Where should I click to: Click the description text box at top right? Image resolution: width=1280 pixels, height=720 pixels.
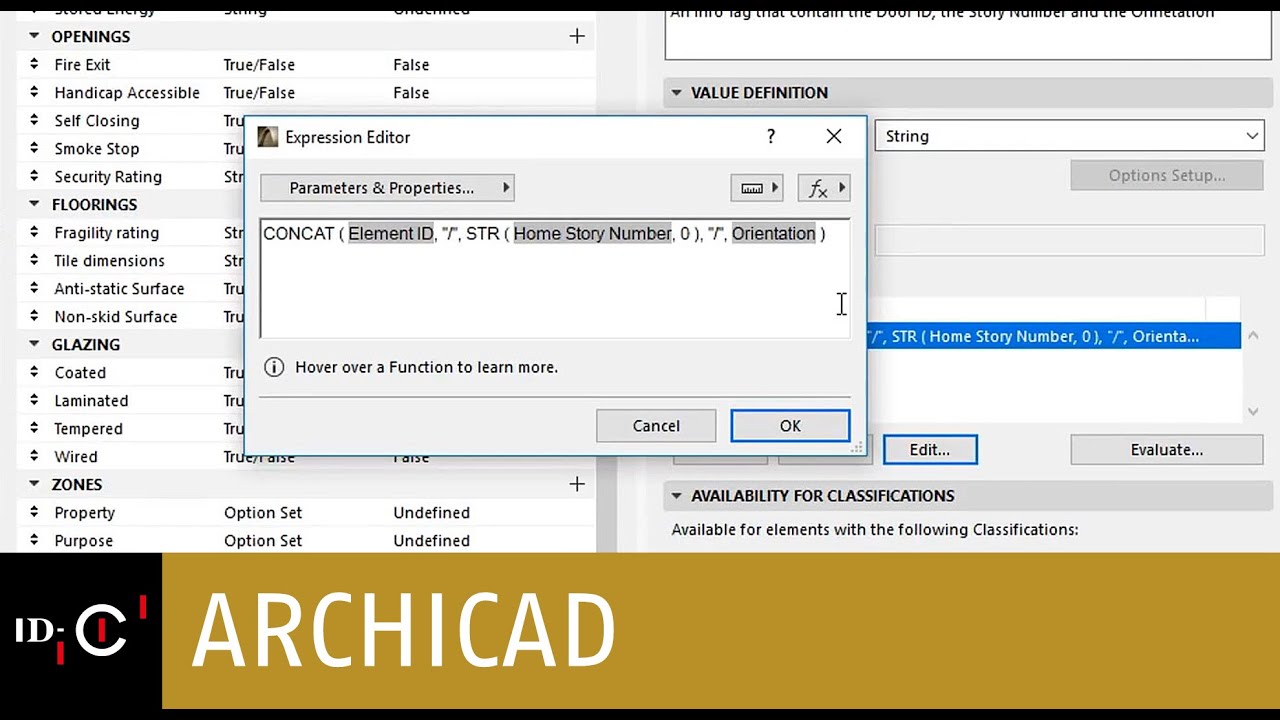(x=968, y=33)
